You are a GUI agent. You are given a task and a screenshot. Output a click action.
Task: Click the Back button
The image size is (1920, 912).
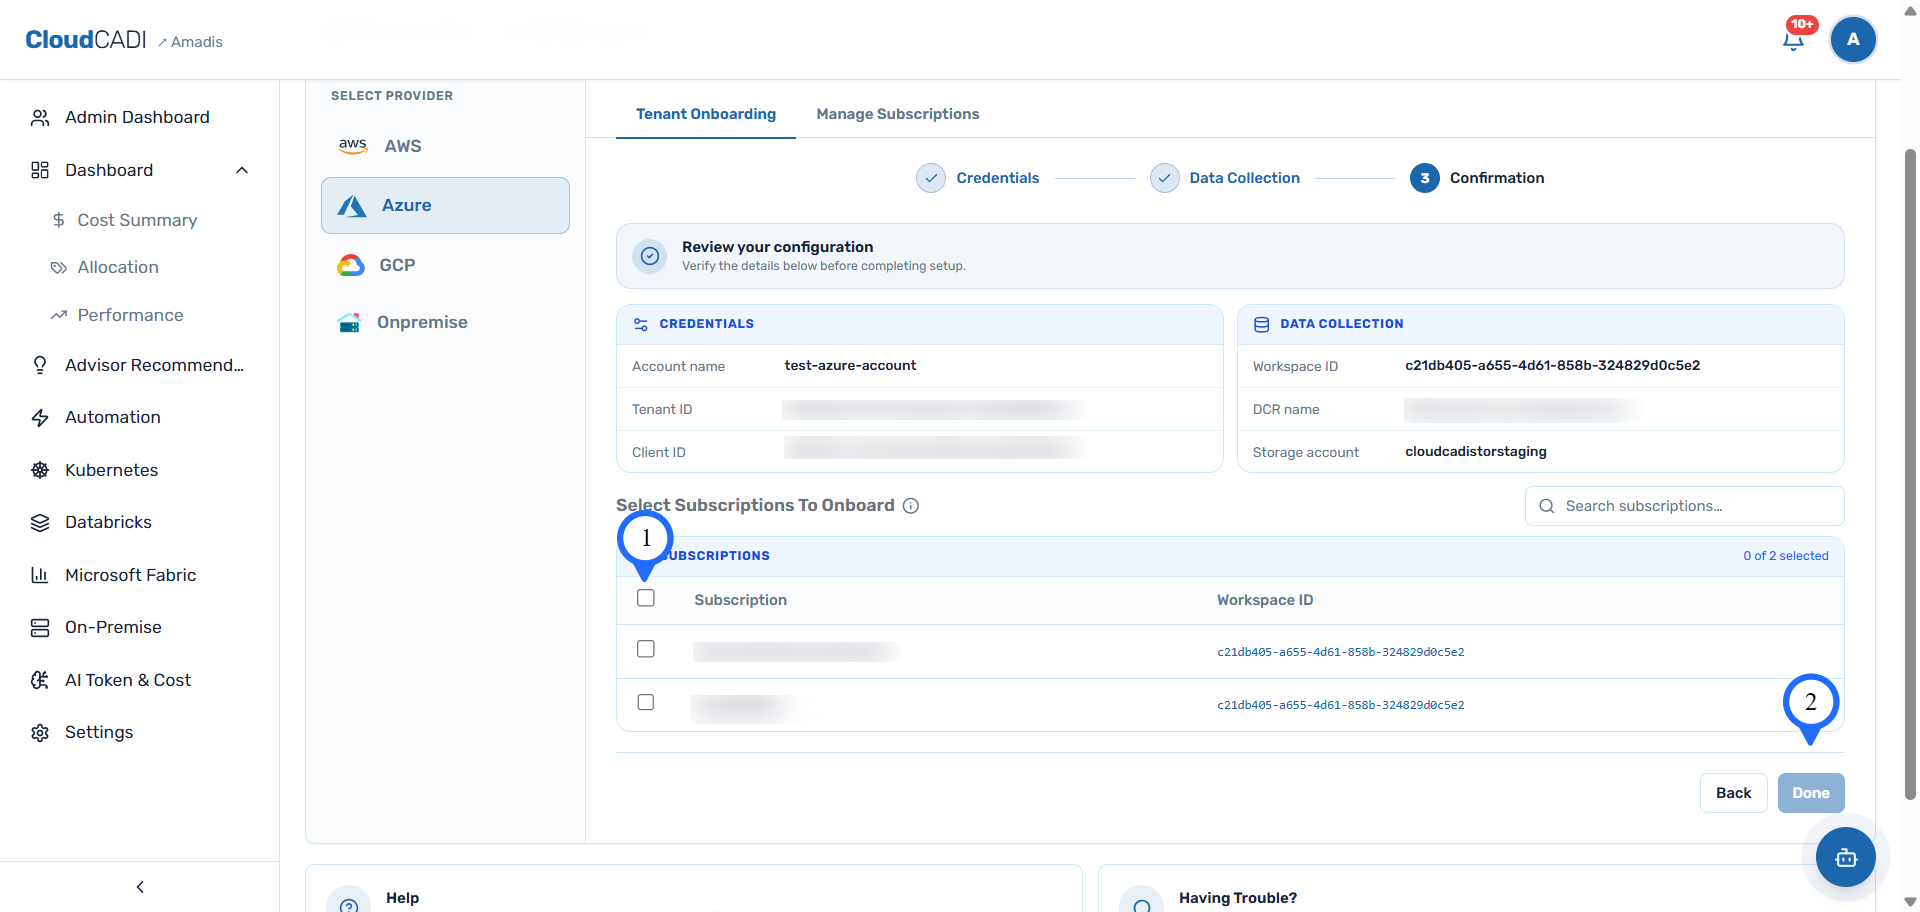point(1734,793)
